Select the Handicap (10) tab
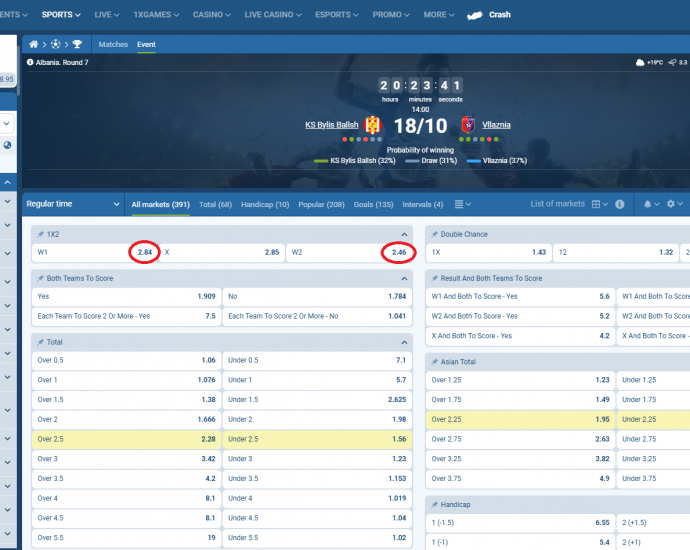 coord(265,204)
